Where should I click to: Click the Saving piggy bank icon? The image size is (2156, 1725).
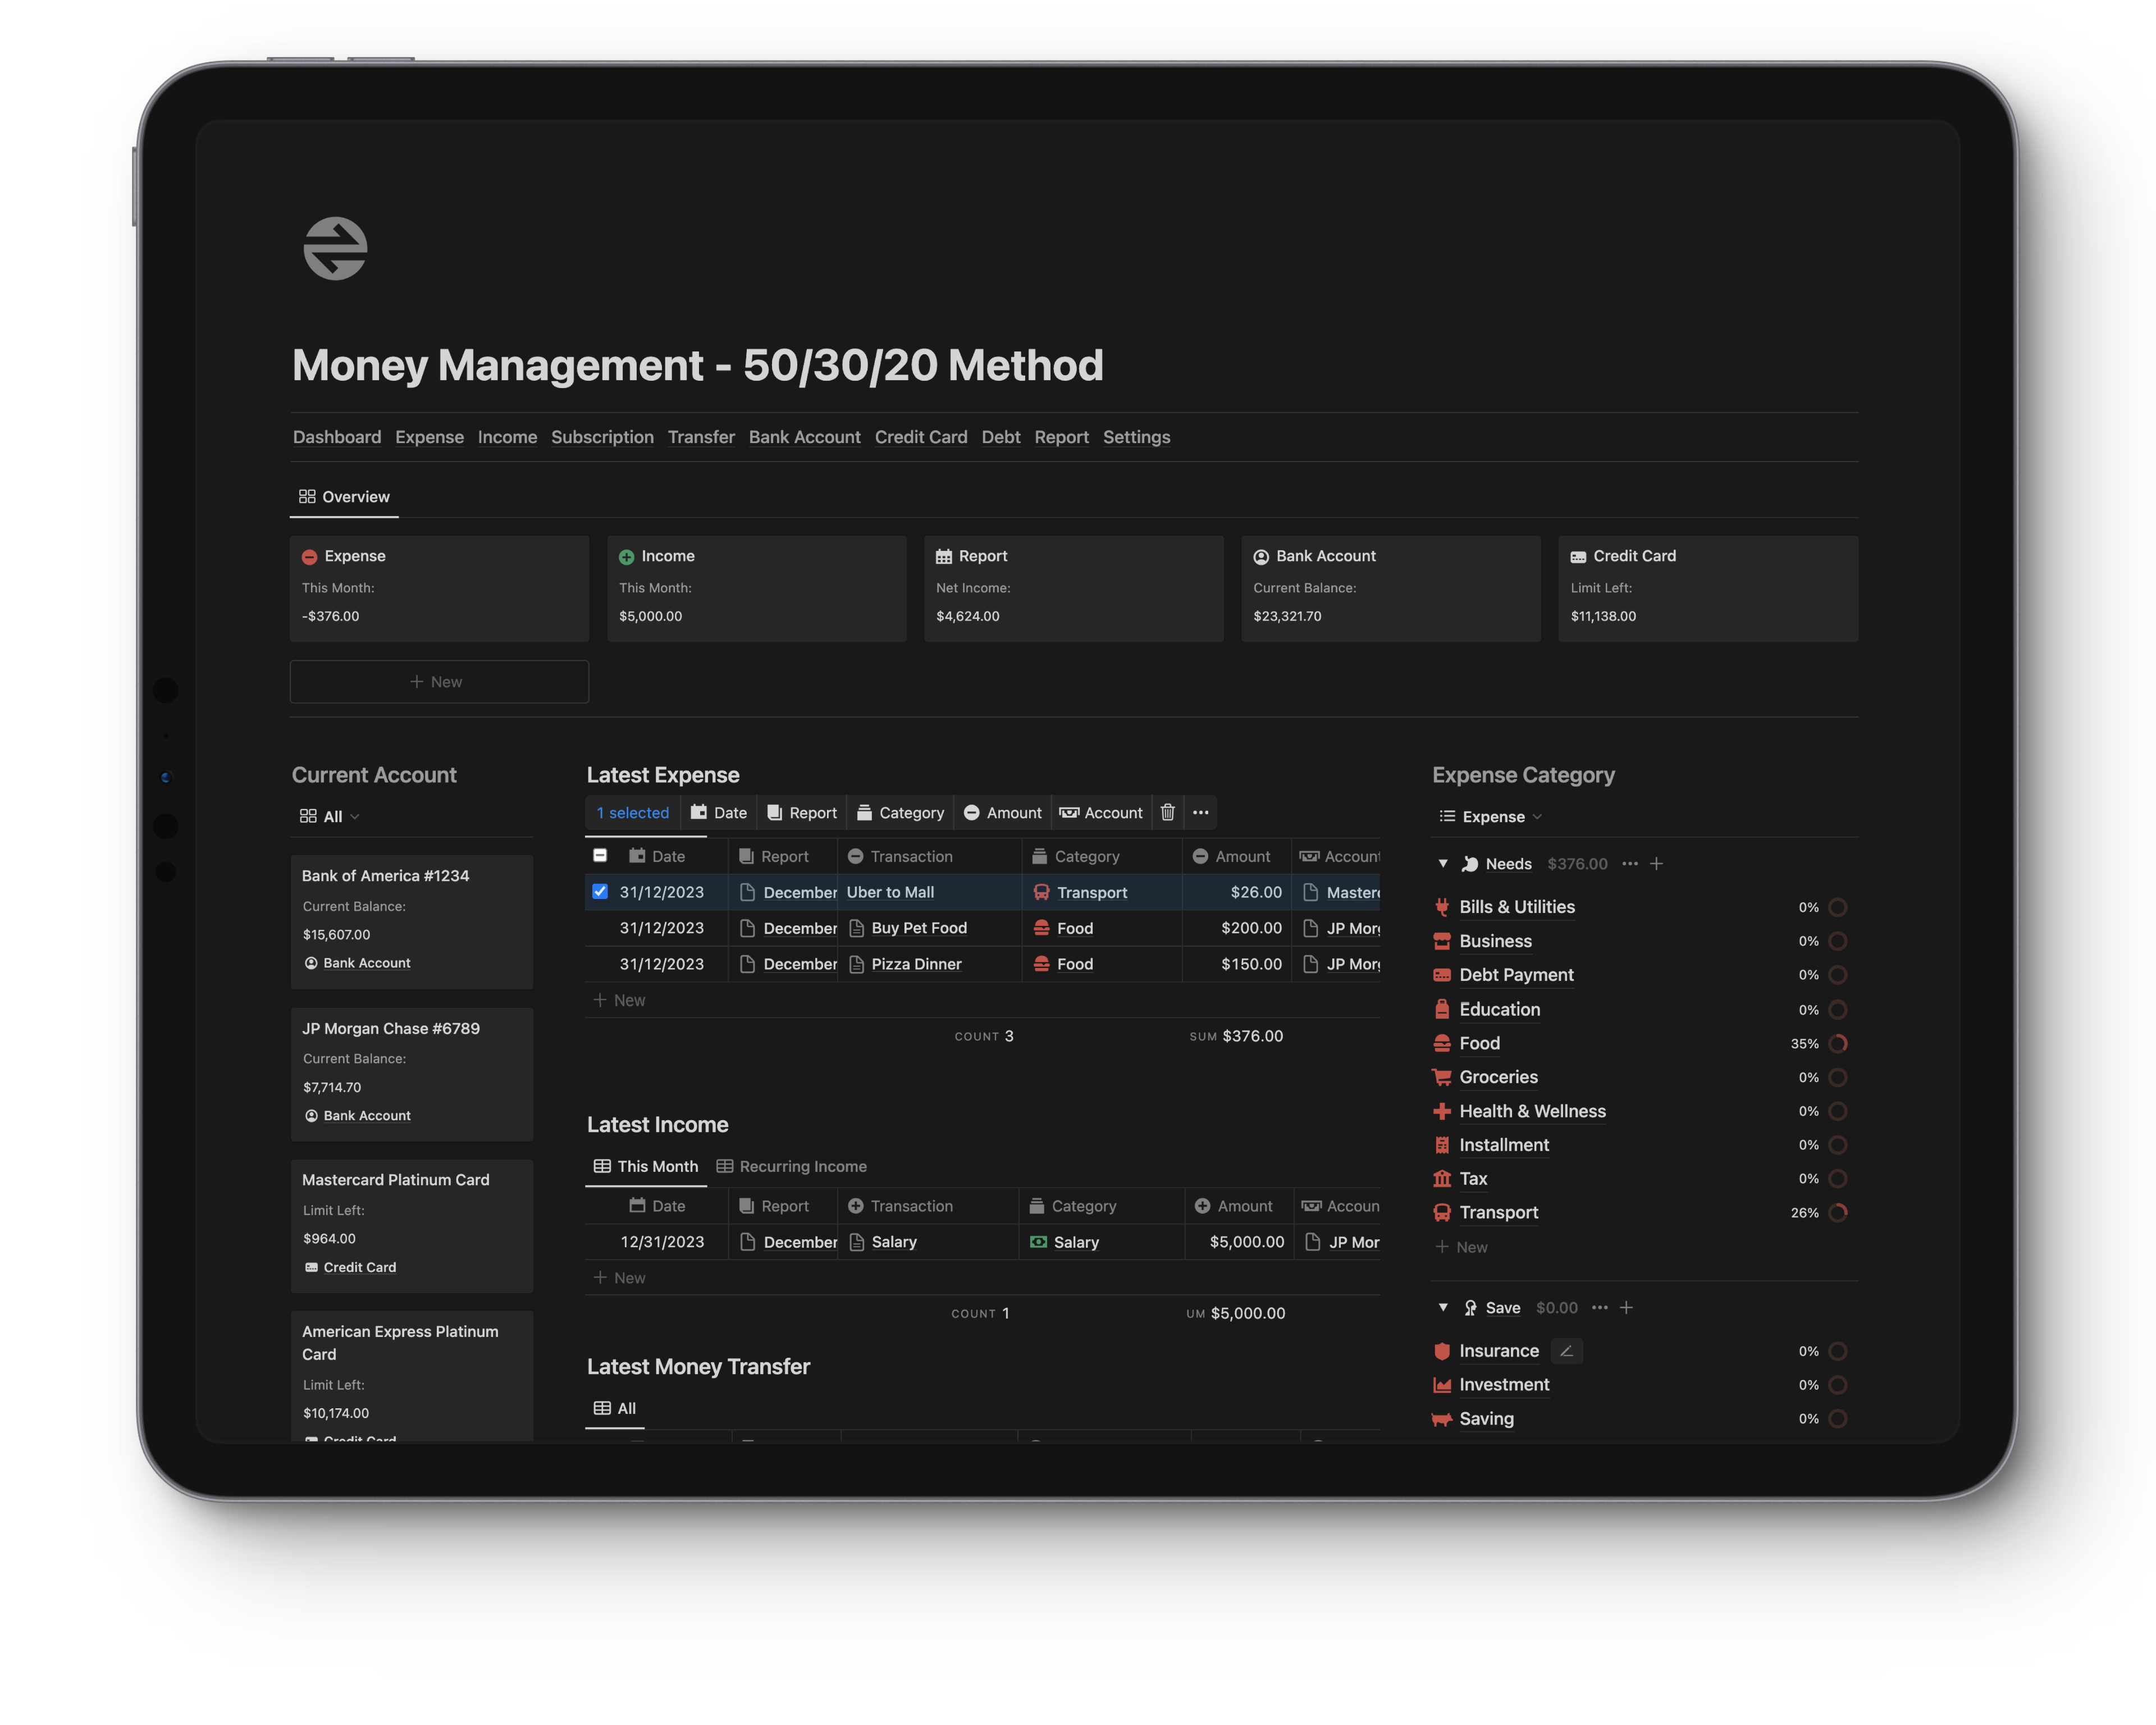coord(1442,1419)
